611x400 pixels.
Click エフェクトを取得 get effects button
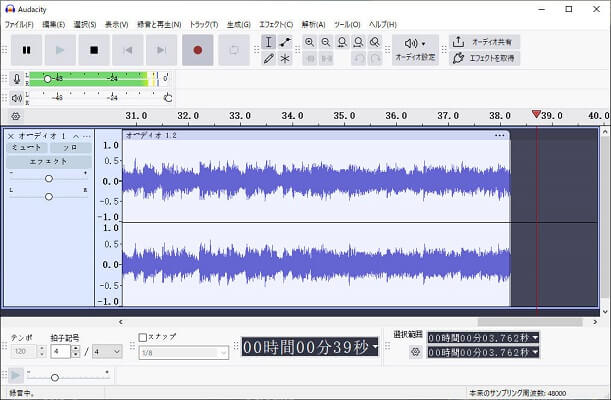point(484,58)
